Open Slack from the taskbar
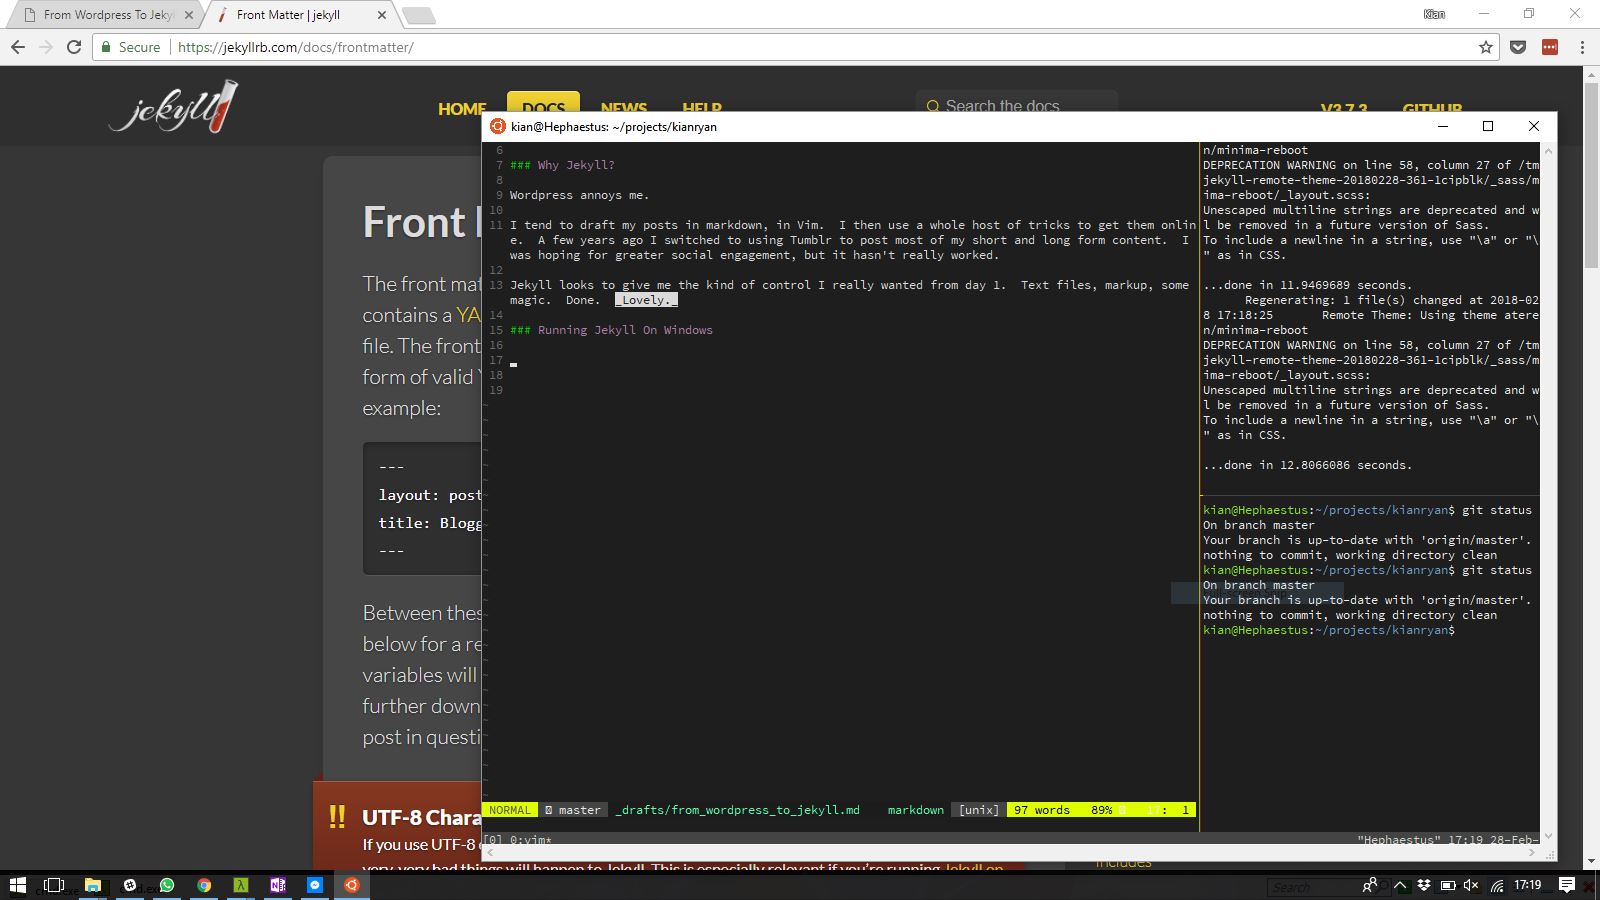Screen dimensions: 1600x900 click(x=129, y=885)
